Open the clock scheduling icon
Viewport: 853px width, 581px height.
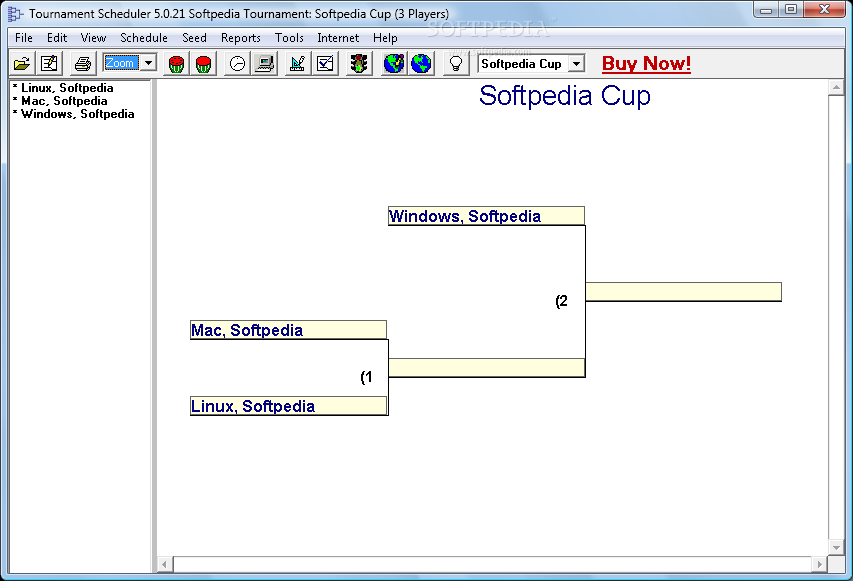[237, 64]
